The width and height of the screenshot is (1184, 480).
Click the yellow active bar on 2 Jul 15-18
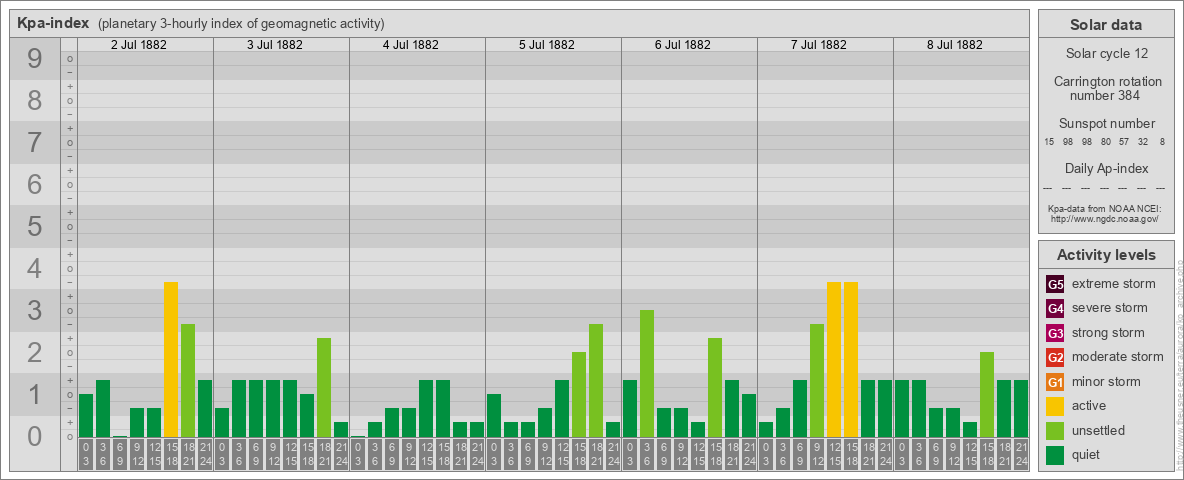[171, 359]
